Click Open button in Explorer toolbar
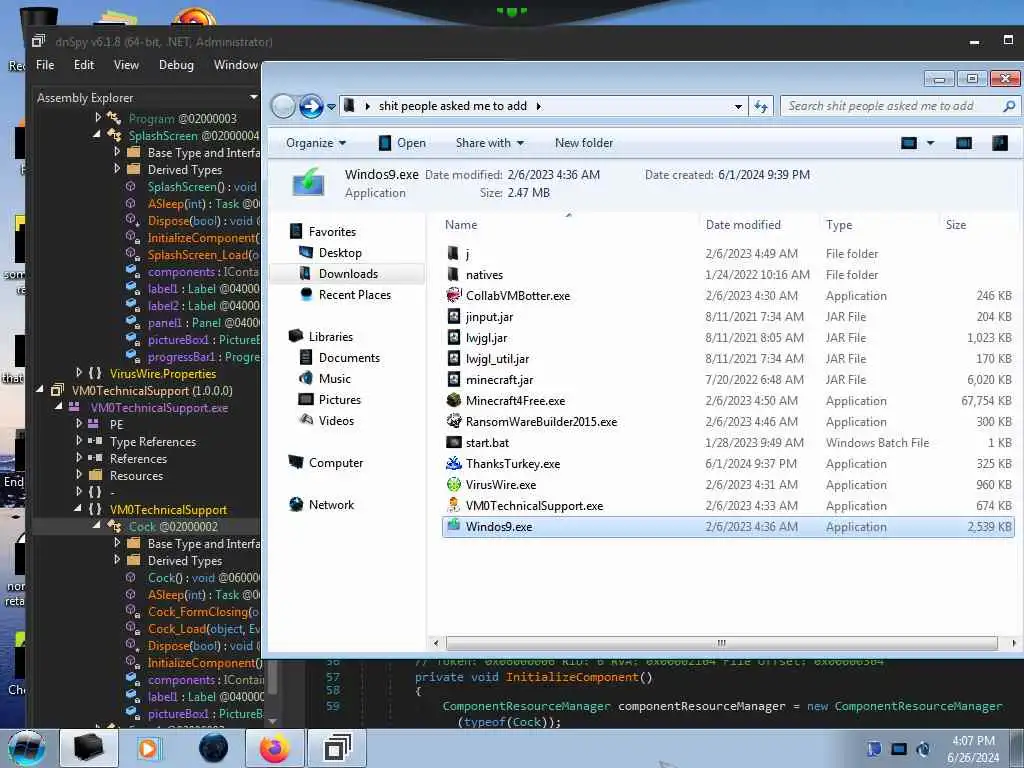This screenshot has width=1024, height=768. (x=402, y=143)
